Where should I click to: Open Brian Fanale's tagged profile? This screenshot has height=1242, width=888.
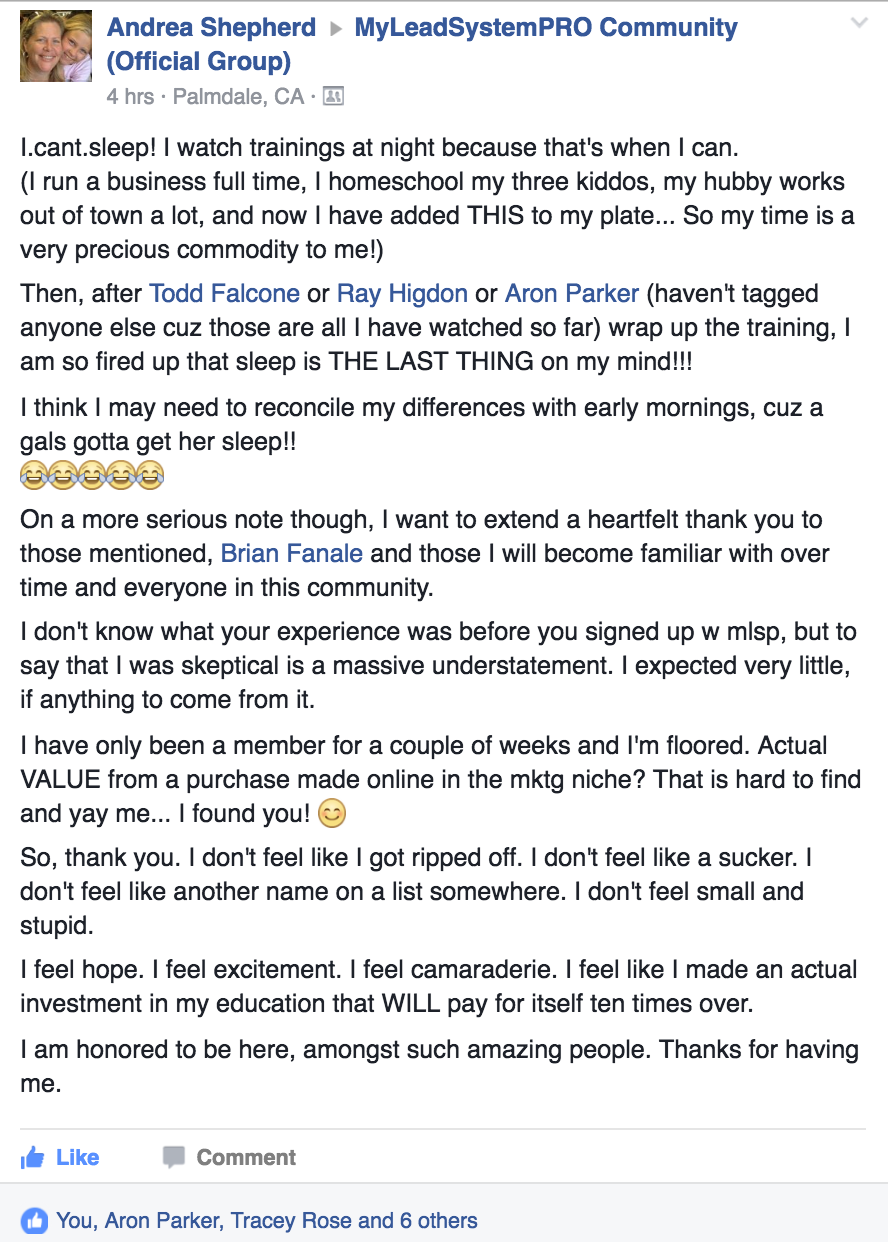tap(292, 553)
